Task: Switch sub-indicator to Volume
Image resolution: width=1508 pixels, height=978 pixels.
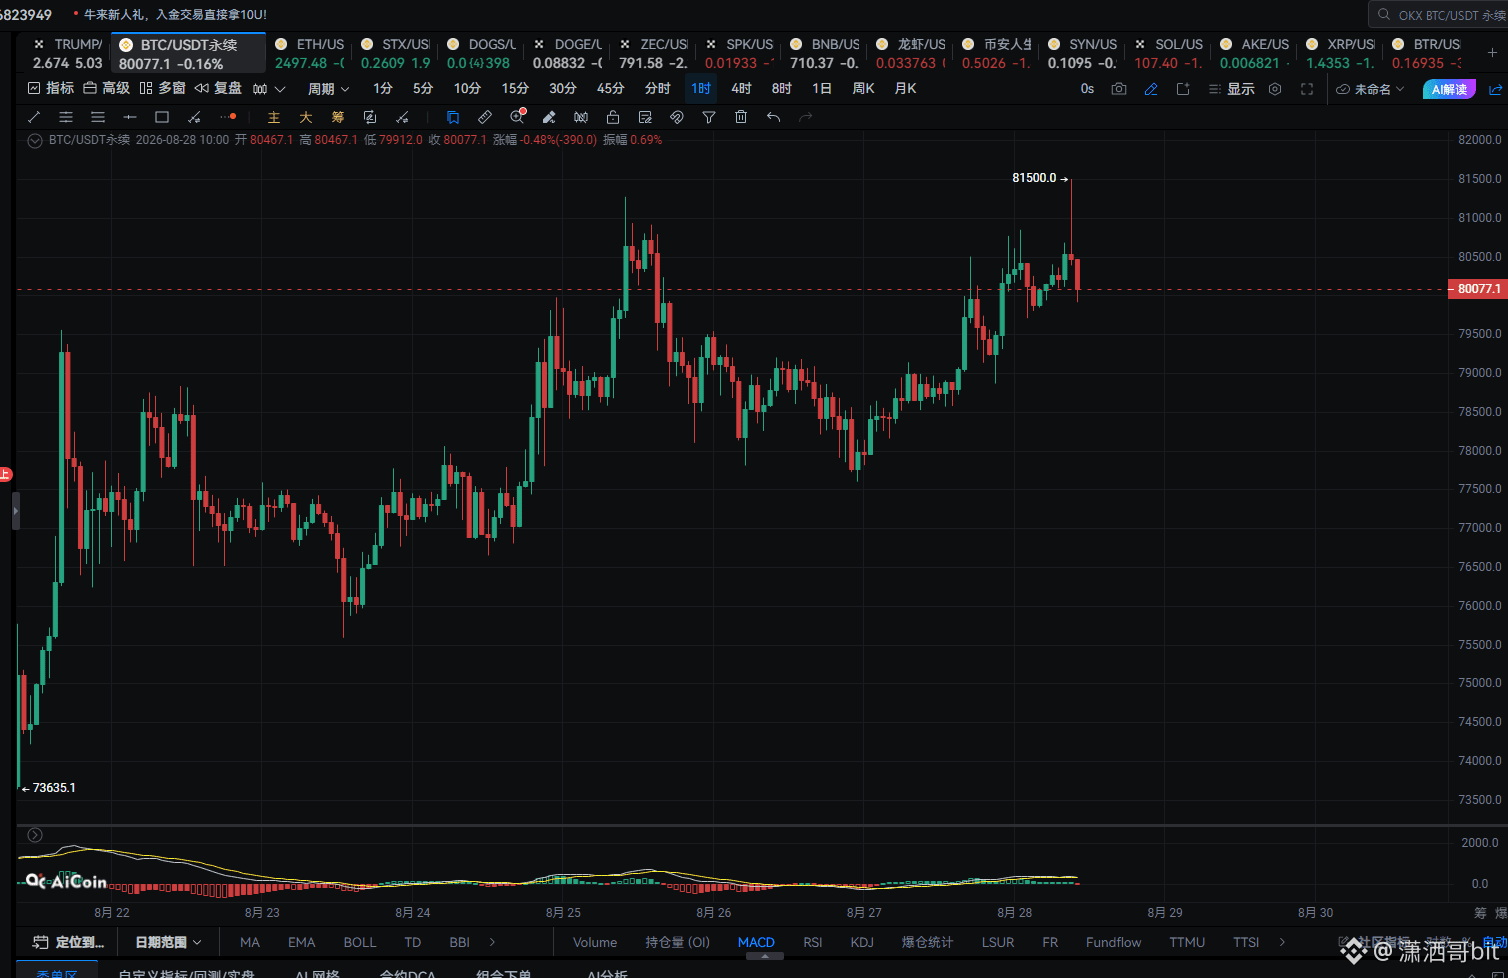Action: pos(595,942)
